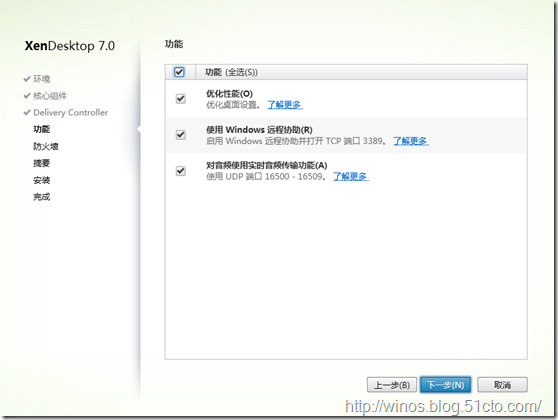
Task: Click the 优化桌面设置 description text
Action: click(233, 105)
